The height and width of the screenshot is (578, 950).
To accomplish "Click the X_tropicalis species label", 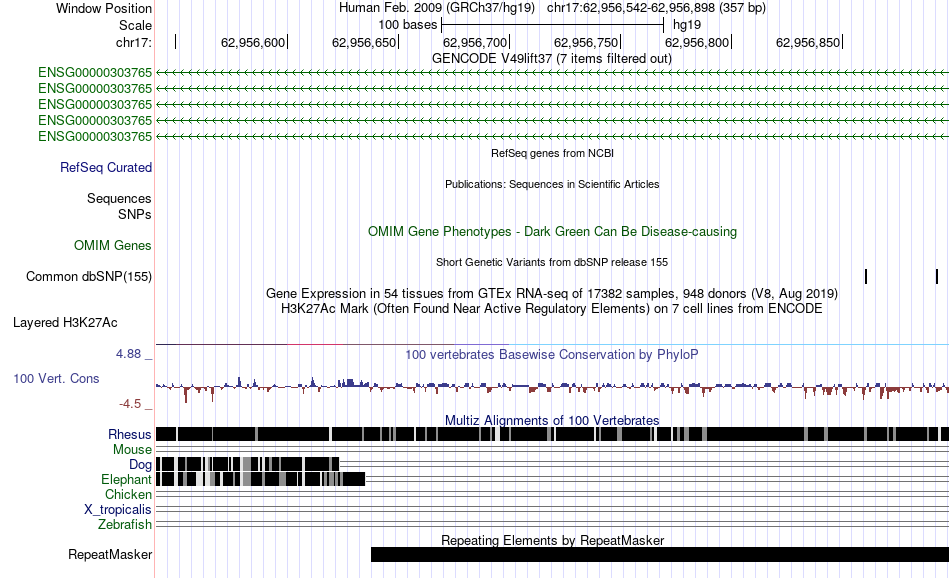I will tap(118, 510).
